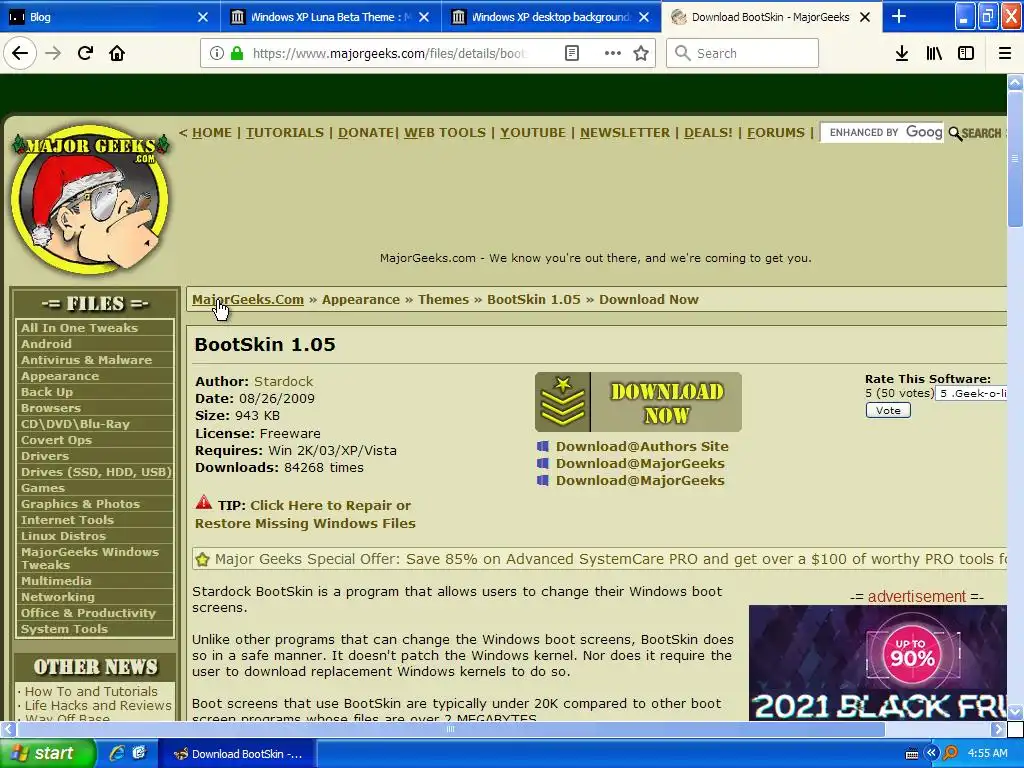
Task: Open the Themes breadcrumb link
Action: 443,300
